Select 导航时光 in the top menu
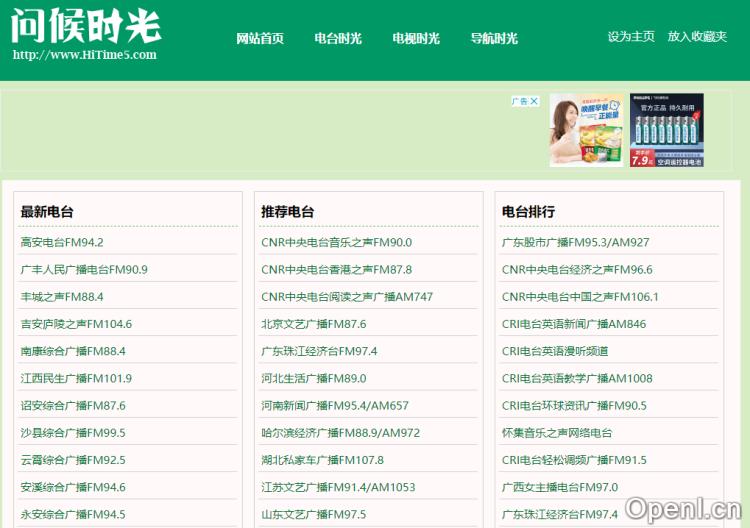 tap(494, 39)
